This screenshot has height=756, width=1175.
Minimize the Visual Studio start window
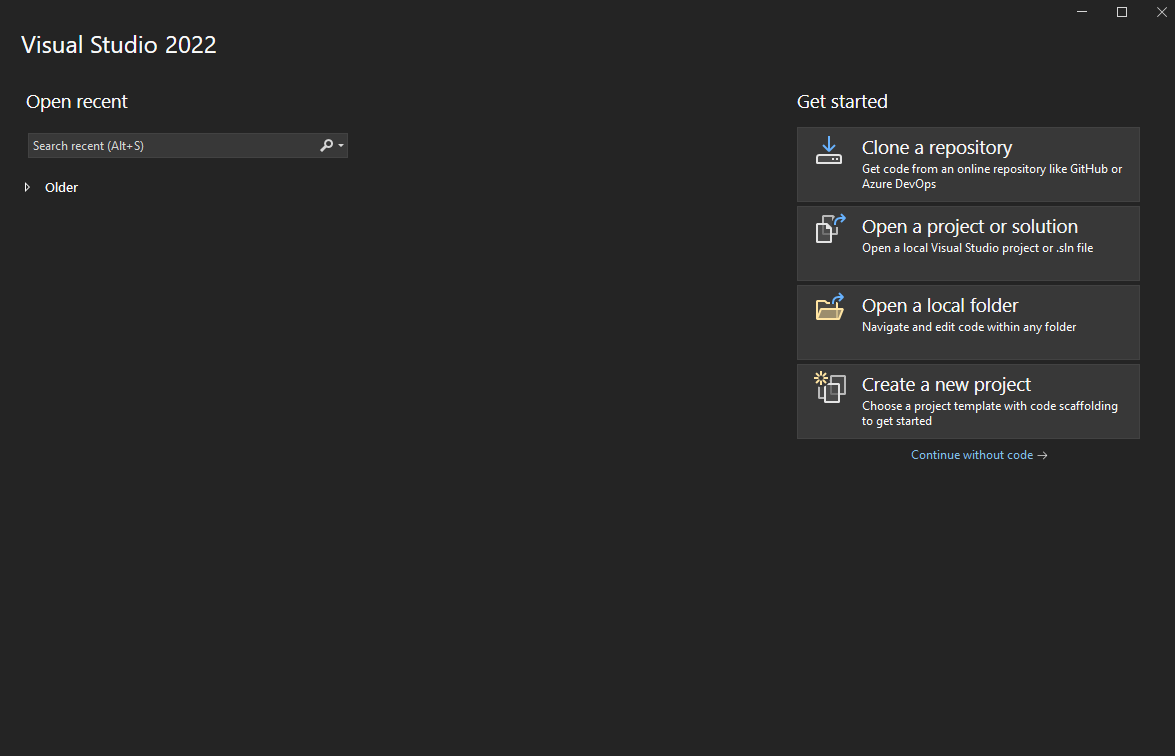pos(1082,11)
